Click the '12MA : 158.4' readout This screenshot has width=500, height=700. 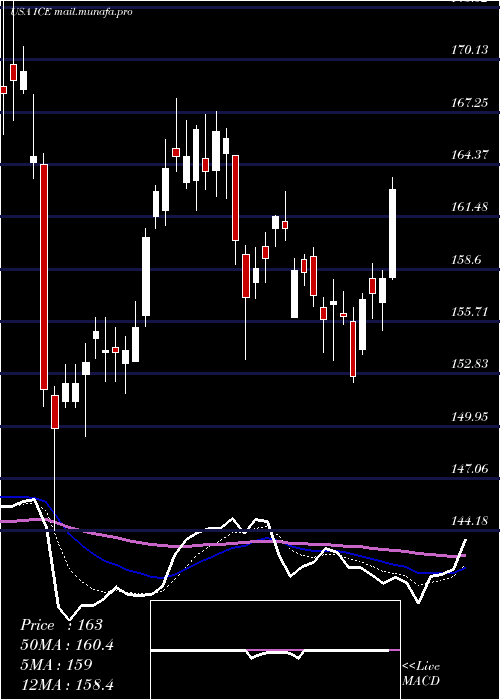[67, 684]
